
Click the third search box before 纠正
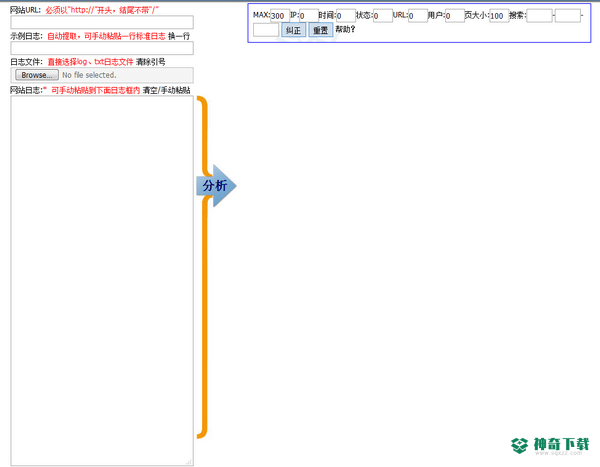266,30
